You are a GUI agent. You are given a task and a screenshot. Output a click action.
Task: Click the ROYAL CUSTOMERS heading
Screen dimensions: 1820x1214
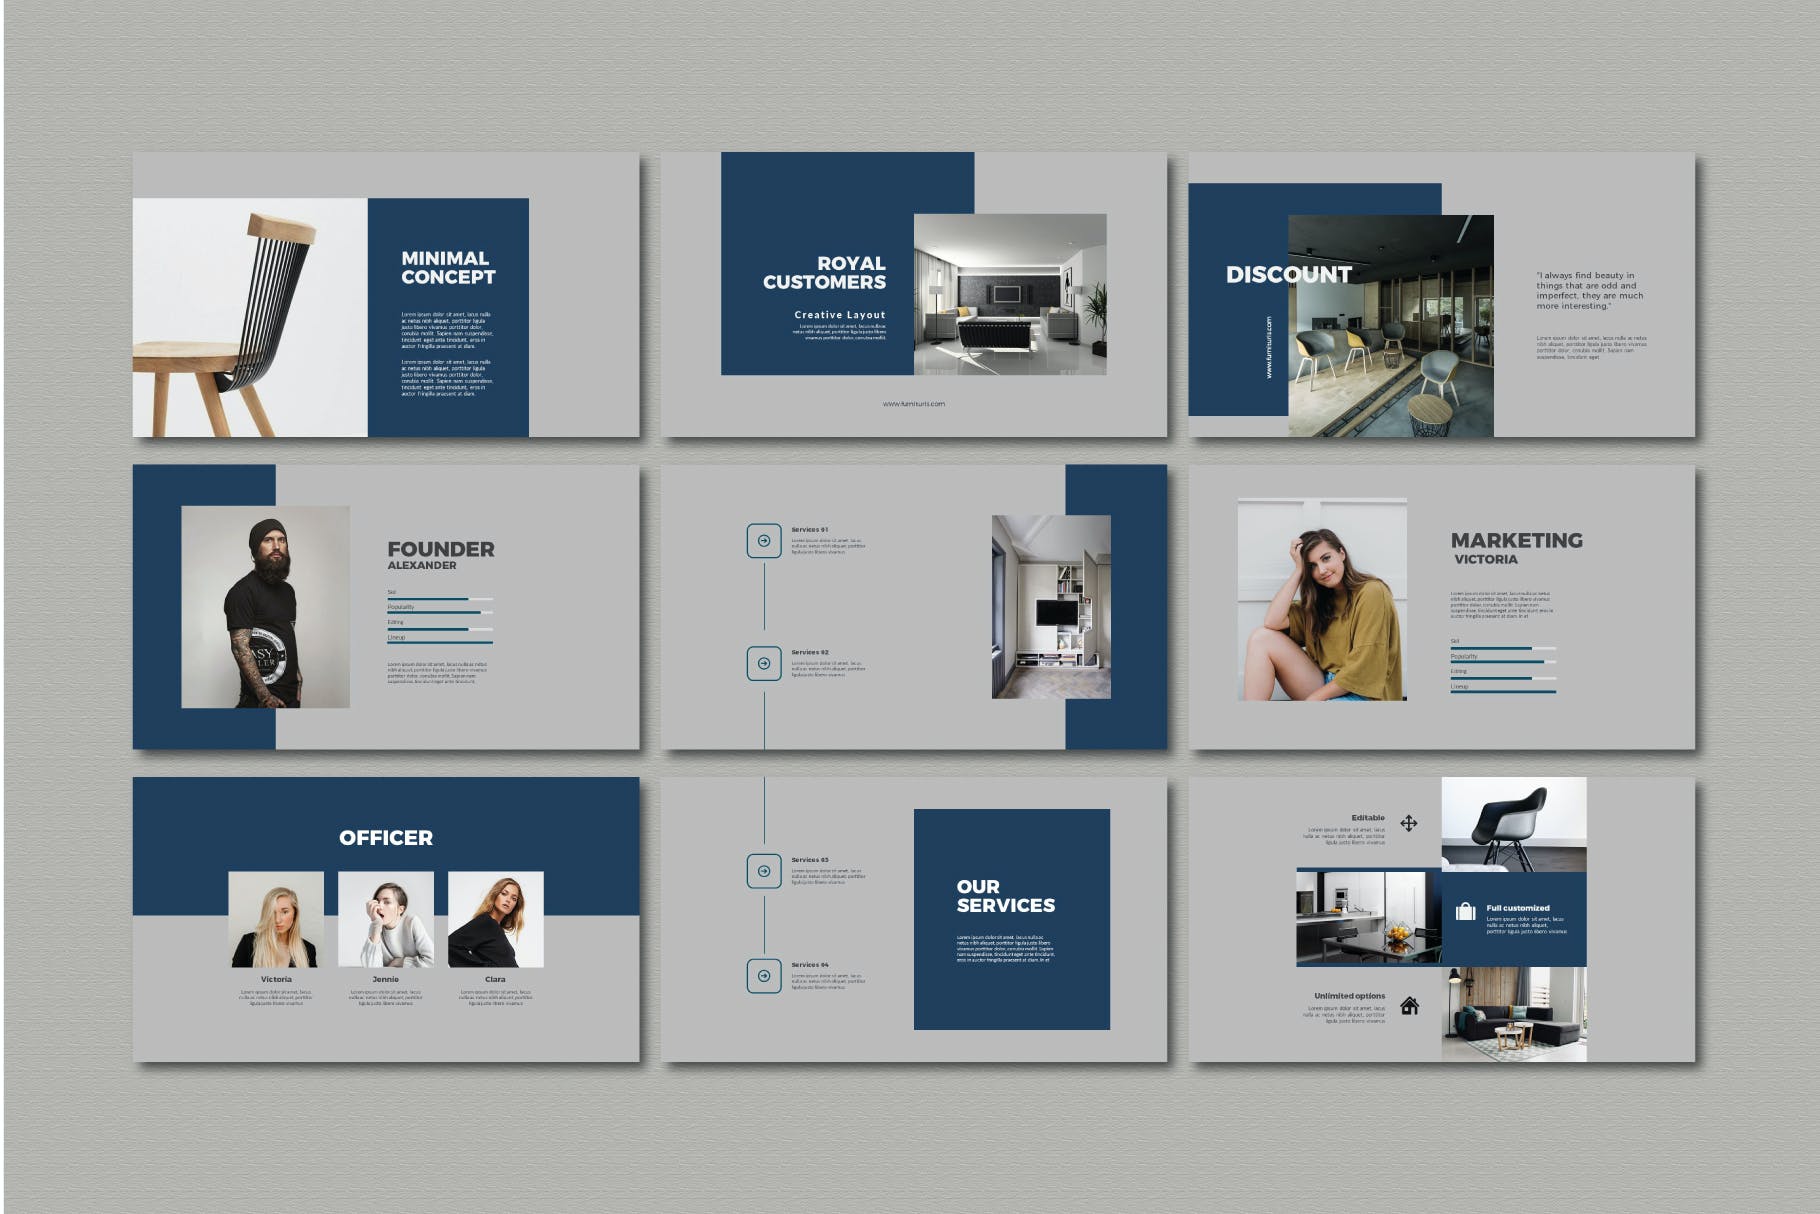pyautogui.click(x=824, y=273)
